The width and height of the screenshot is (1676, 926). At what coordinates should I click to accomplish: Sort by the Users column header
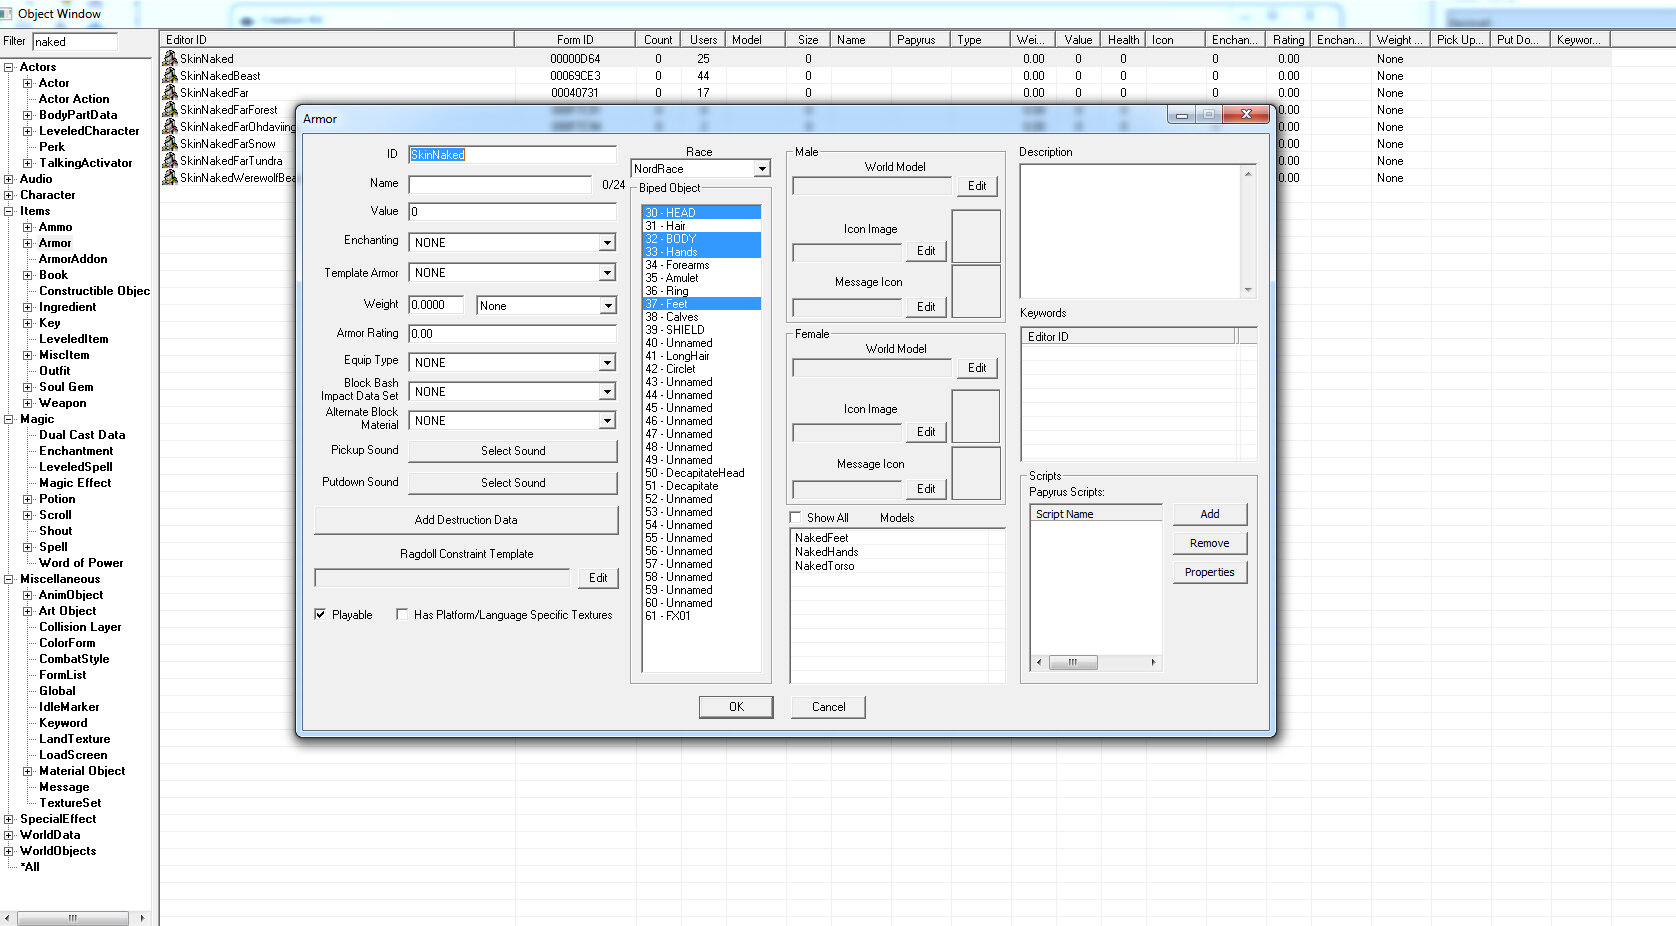coord(703,40)
